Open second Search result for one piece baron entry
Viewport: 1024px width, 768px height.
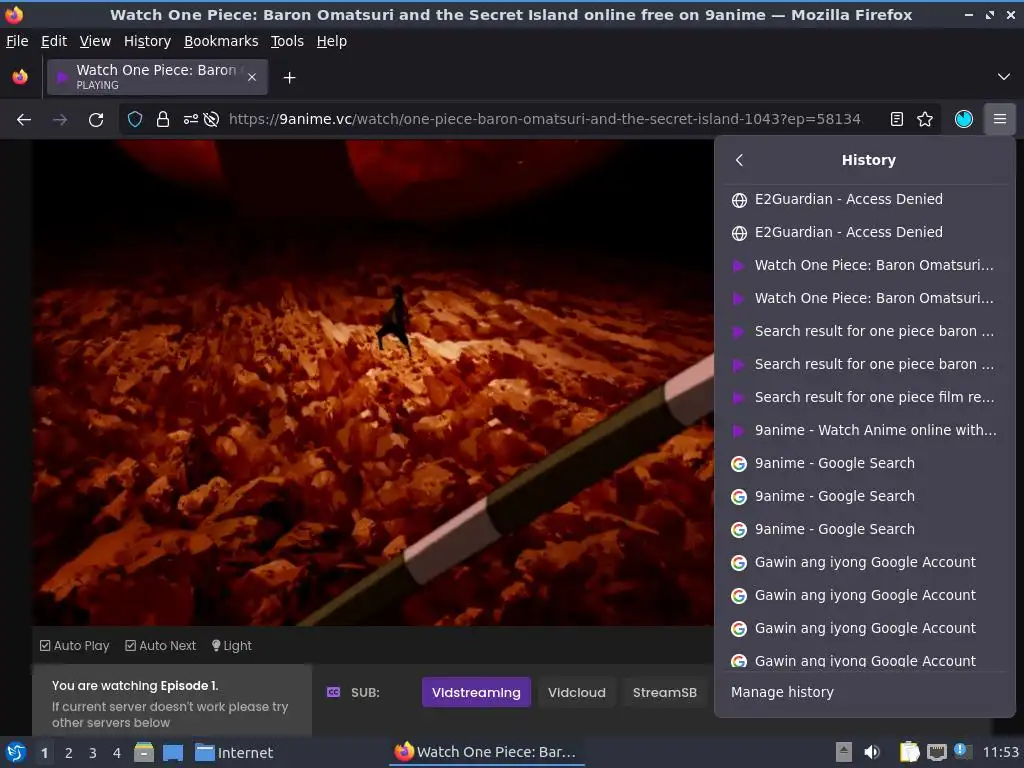coord(865,364)
